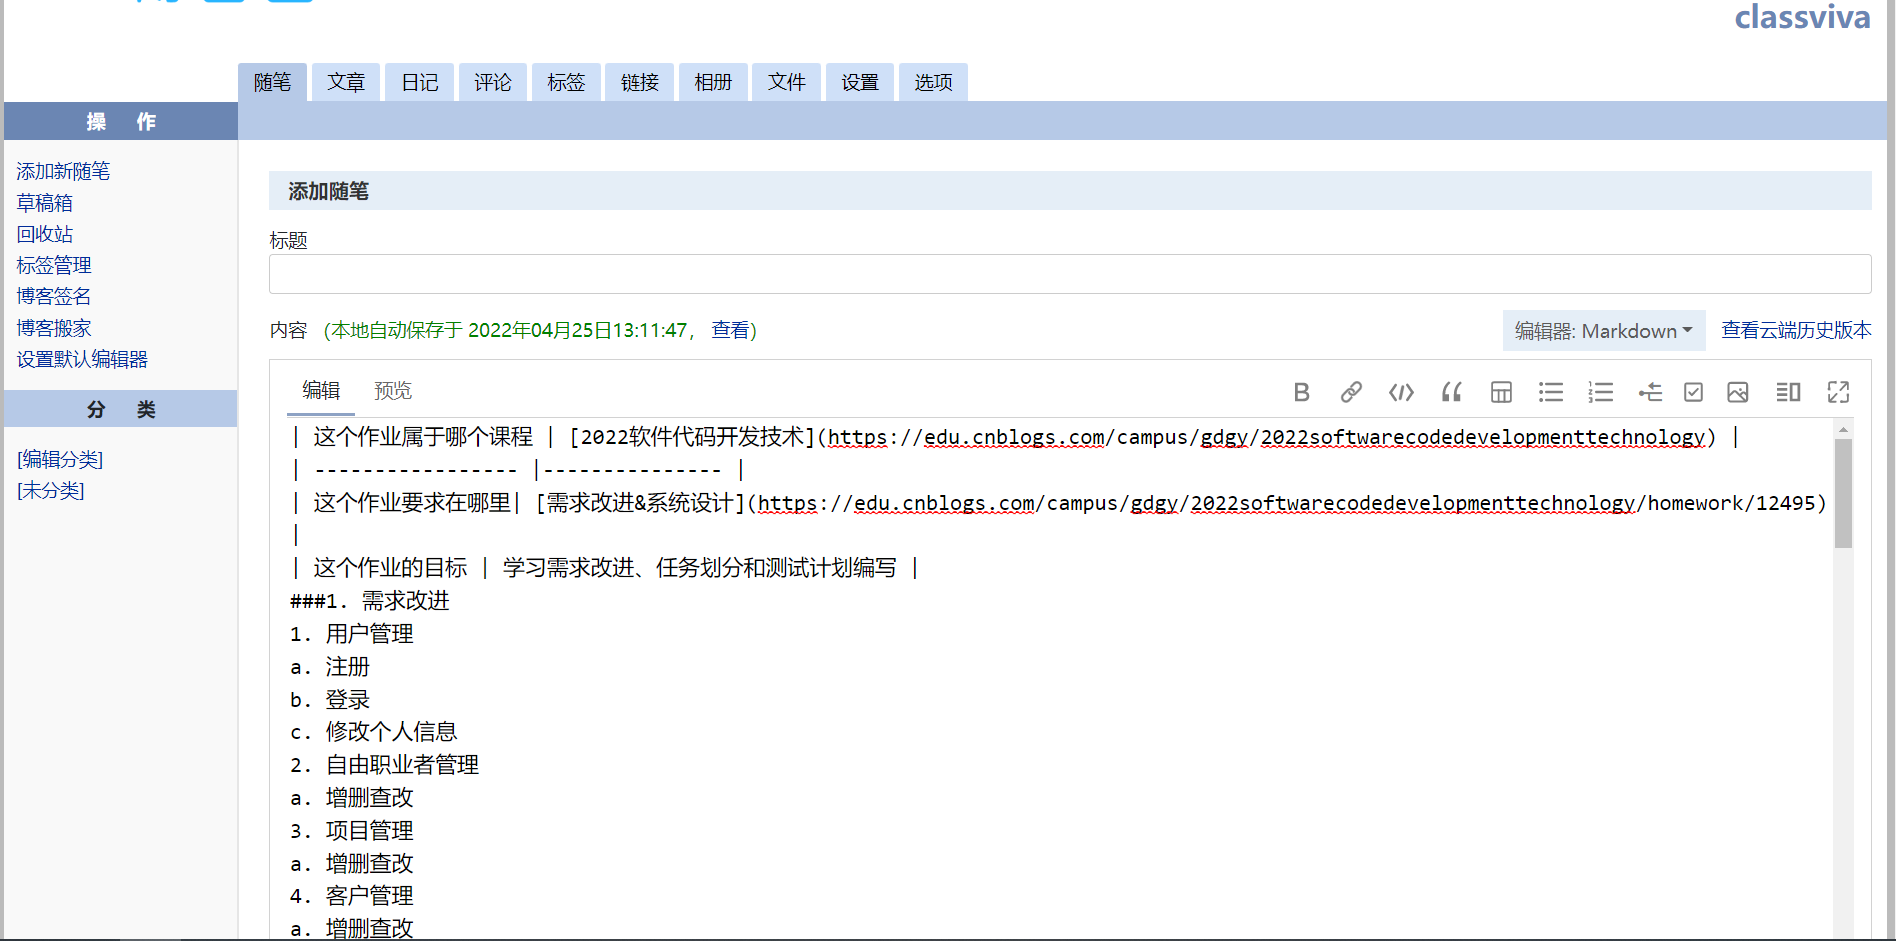Go to the 日记 tab
Screen dimensions: 1896x941
coord(420,82)
